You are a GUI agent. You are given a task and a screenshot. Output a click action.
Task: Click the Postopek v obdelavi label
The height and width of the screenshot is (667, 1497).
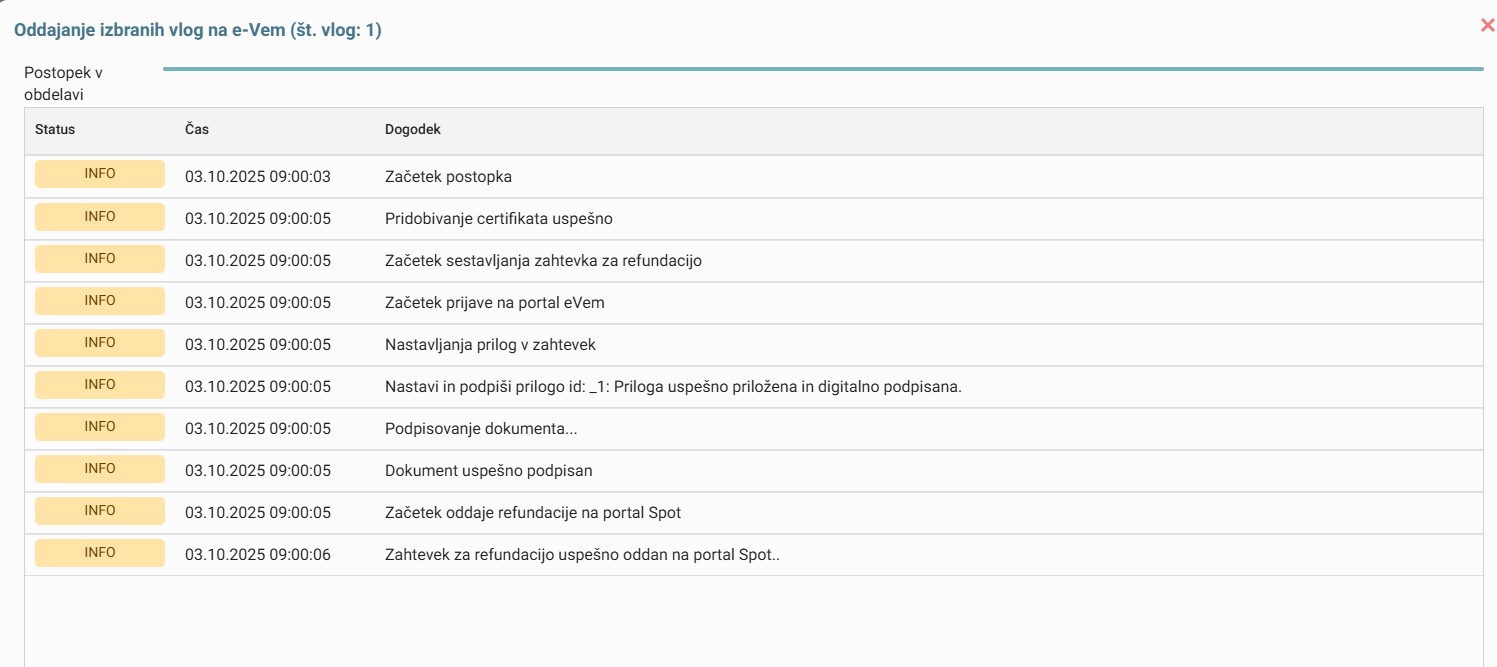coord(64,84)
